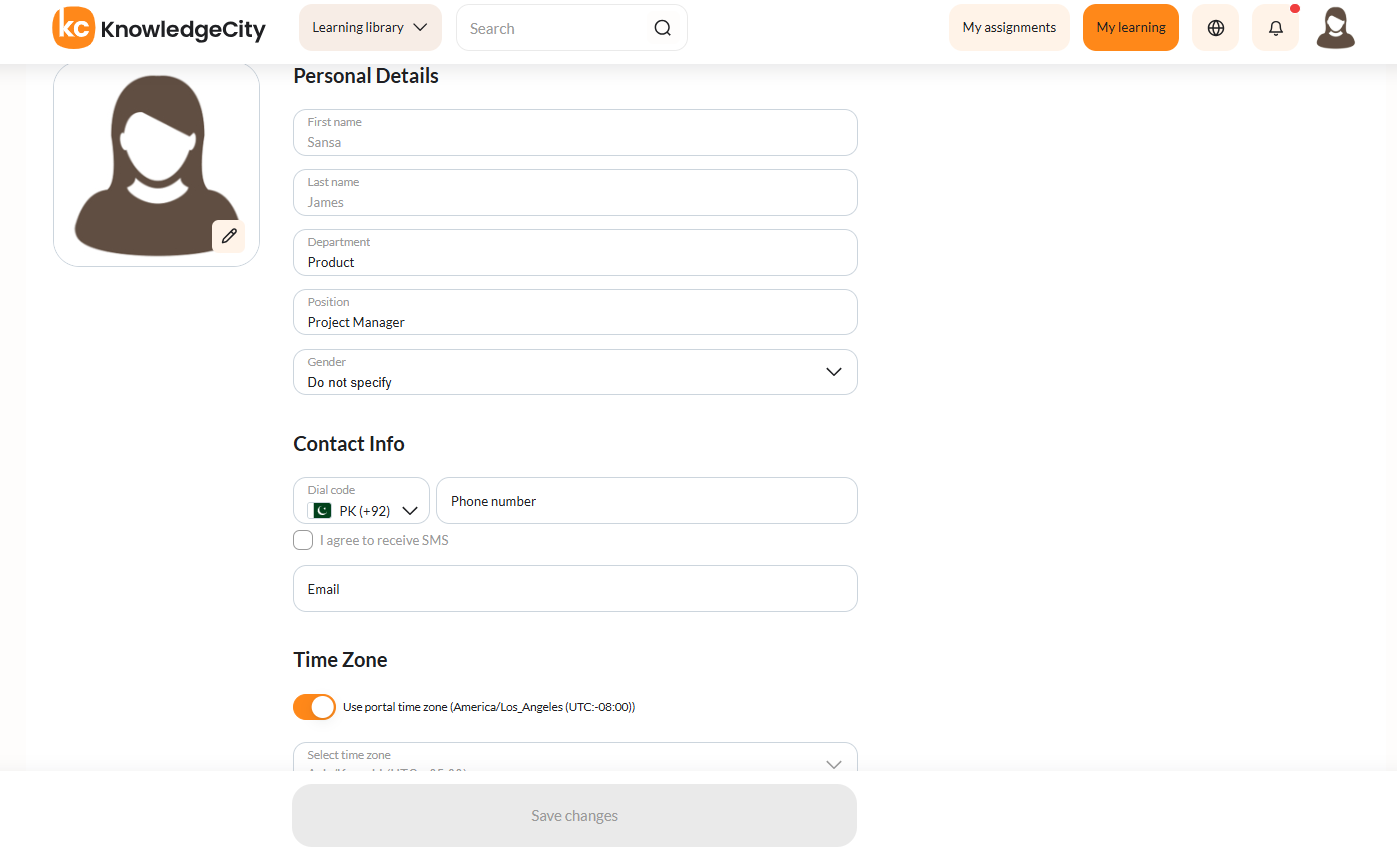Toggle the Use portal time zone switch

click(314, 707)
